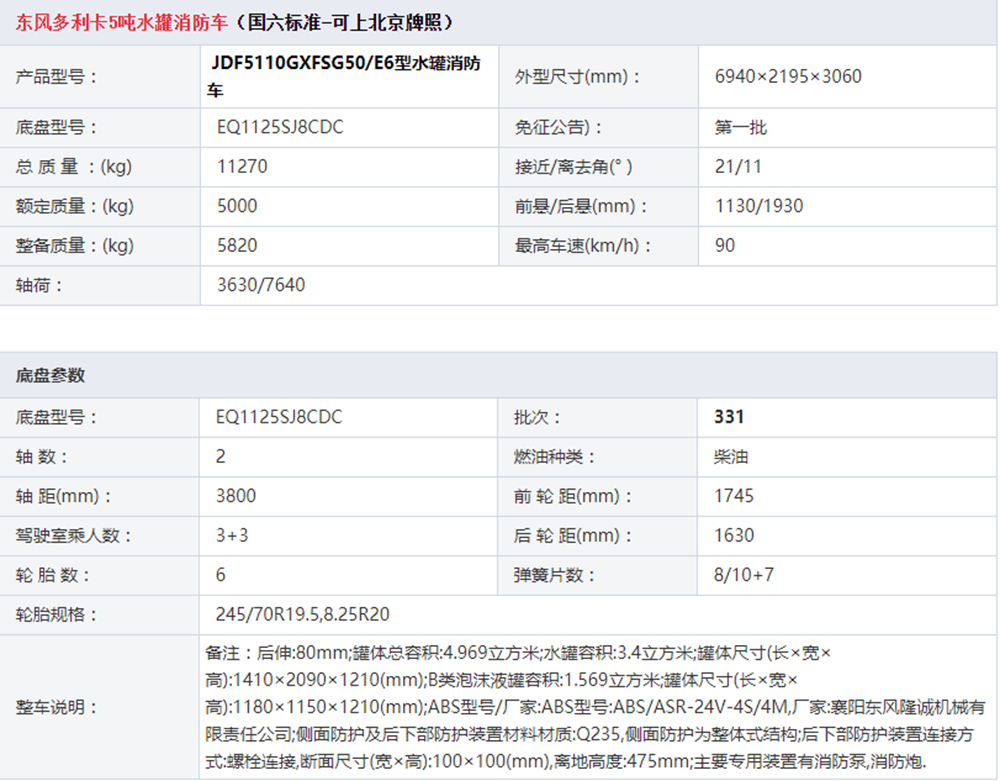The width and height of the screenshot is (1000, 781).
Task: Click the vehicle description paragraph starting with 备注
Action: pyautogui.click(x=595, y=708)
